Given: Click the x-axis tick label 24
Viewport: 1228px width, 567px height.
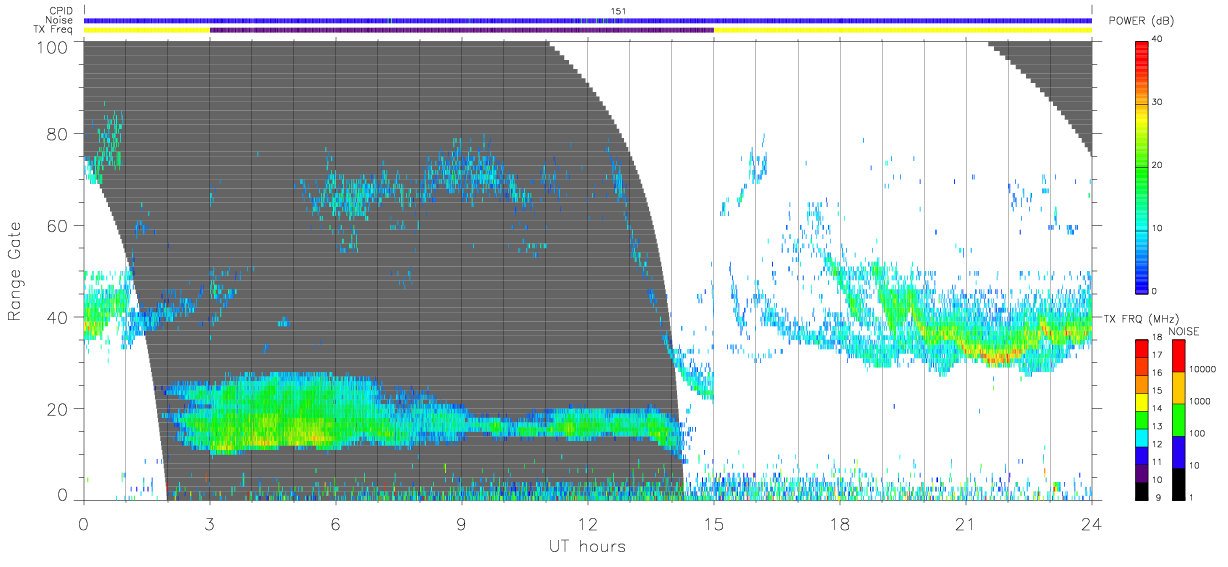Looking at the screenshot, I should coord(1092,523).
